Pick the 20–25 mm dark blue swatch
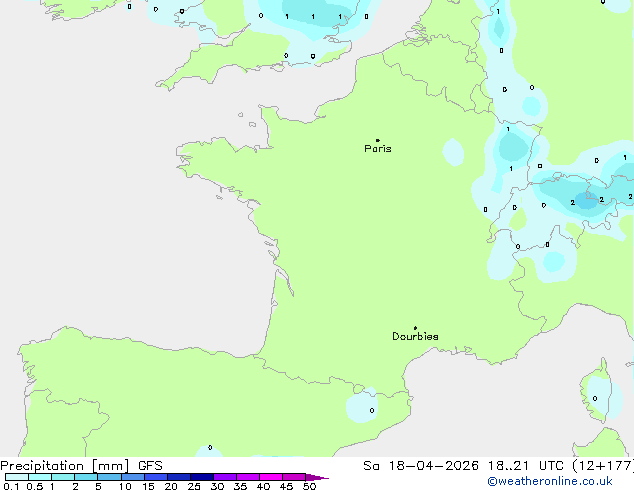The width and height of the screenshot is (634, 490). [179, 477]
